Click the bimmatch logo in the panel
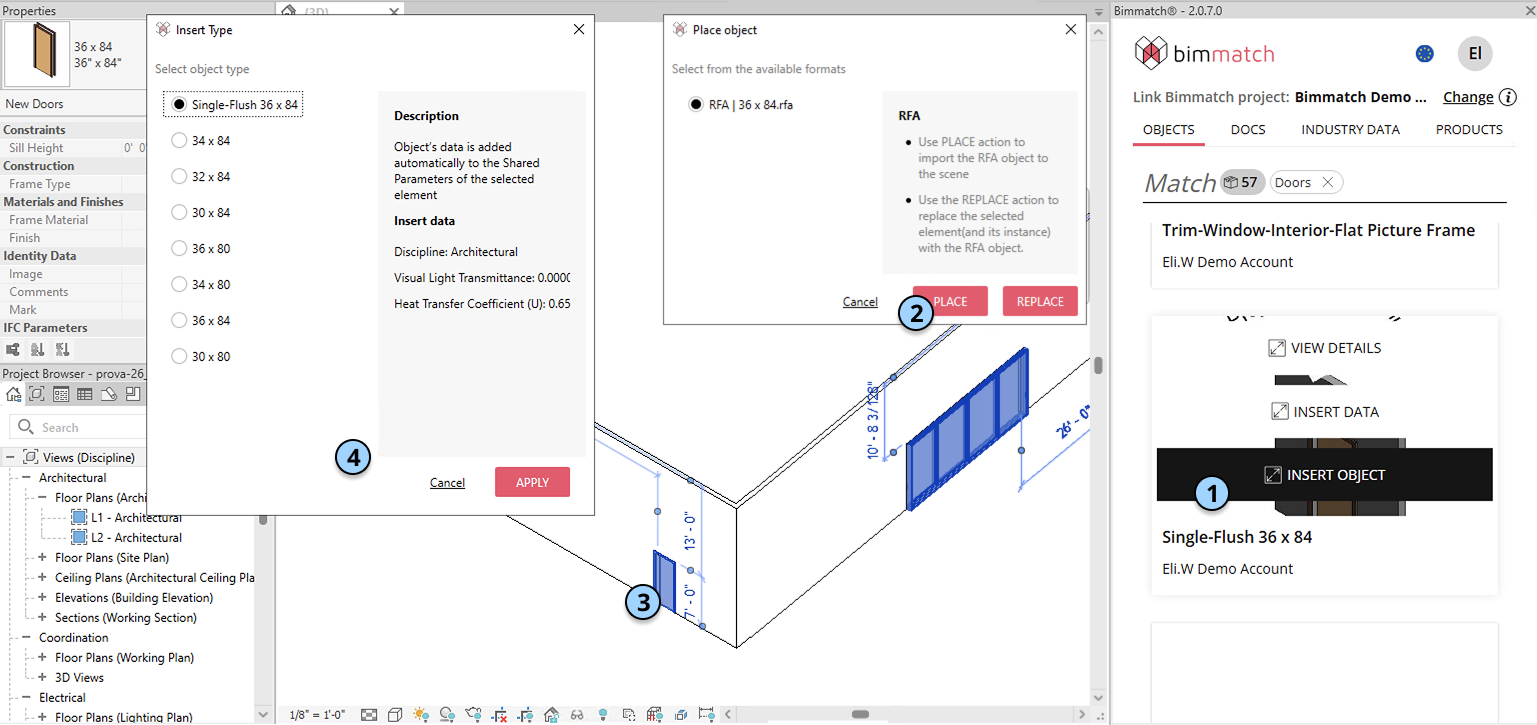Image resolution: width=1537 pixels, height=725 pixels. pos(1205,54)
